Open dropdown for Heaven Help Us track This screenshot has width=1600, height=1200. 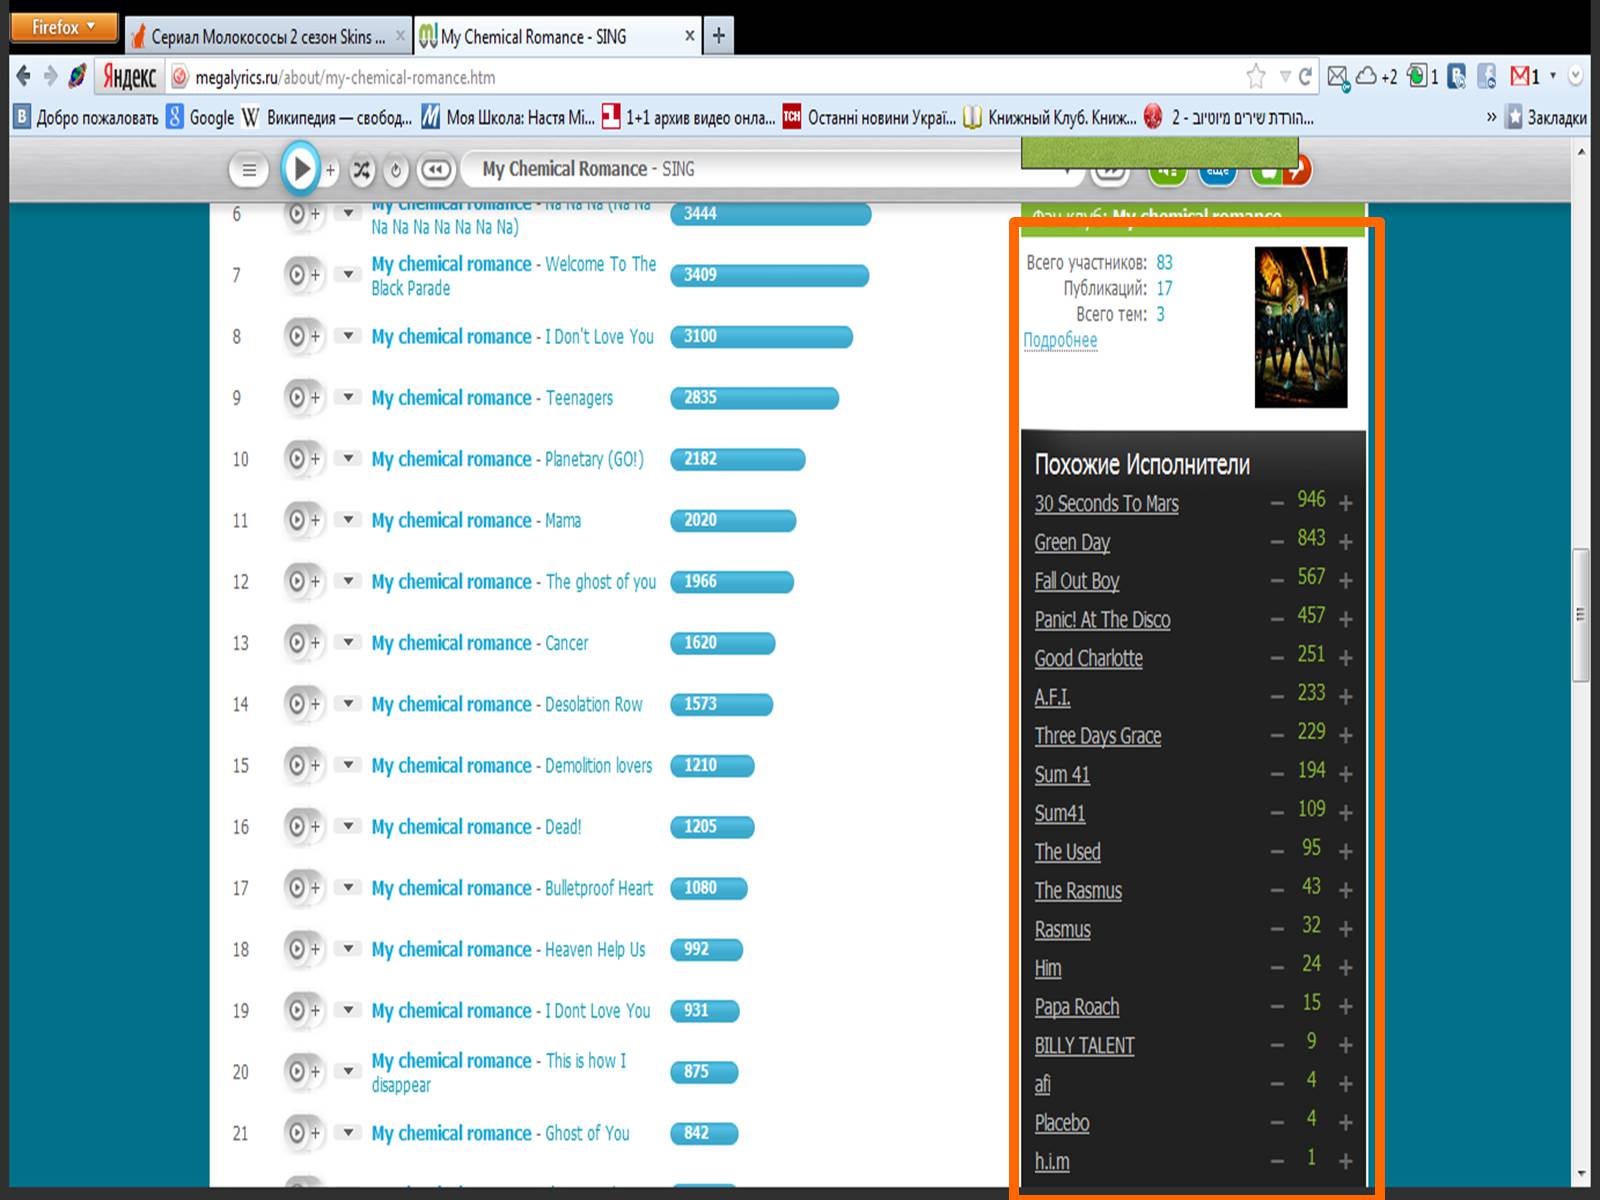coord(348,949)
